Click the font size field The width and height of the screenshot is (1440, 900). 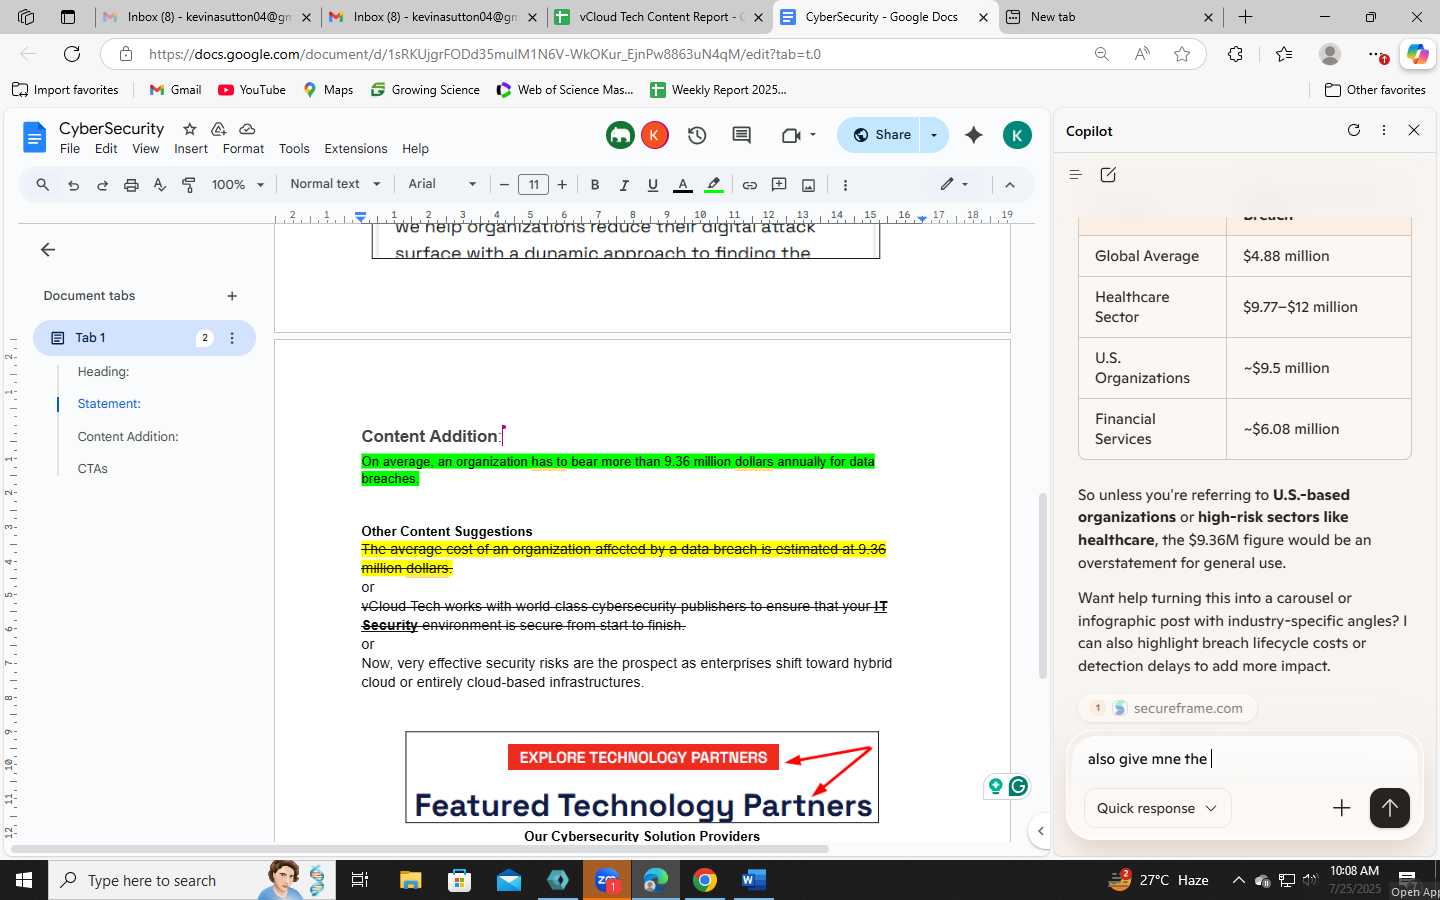point(533,184)
